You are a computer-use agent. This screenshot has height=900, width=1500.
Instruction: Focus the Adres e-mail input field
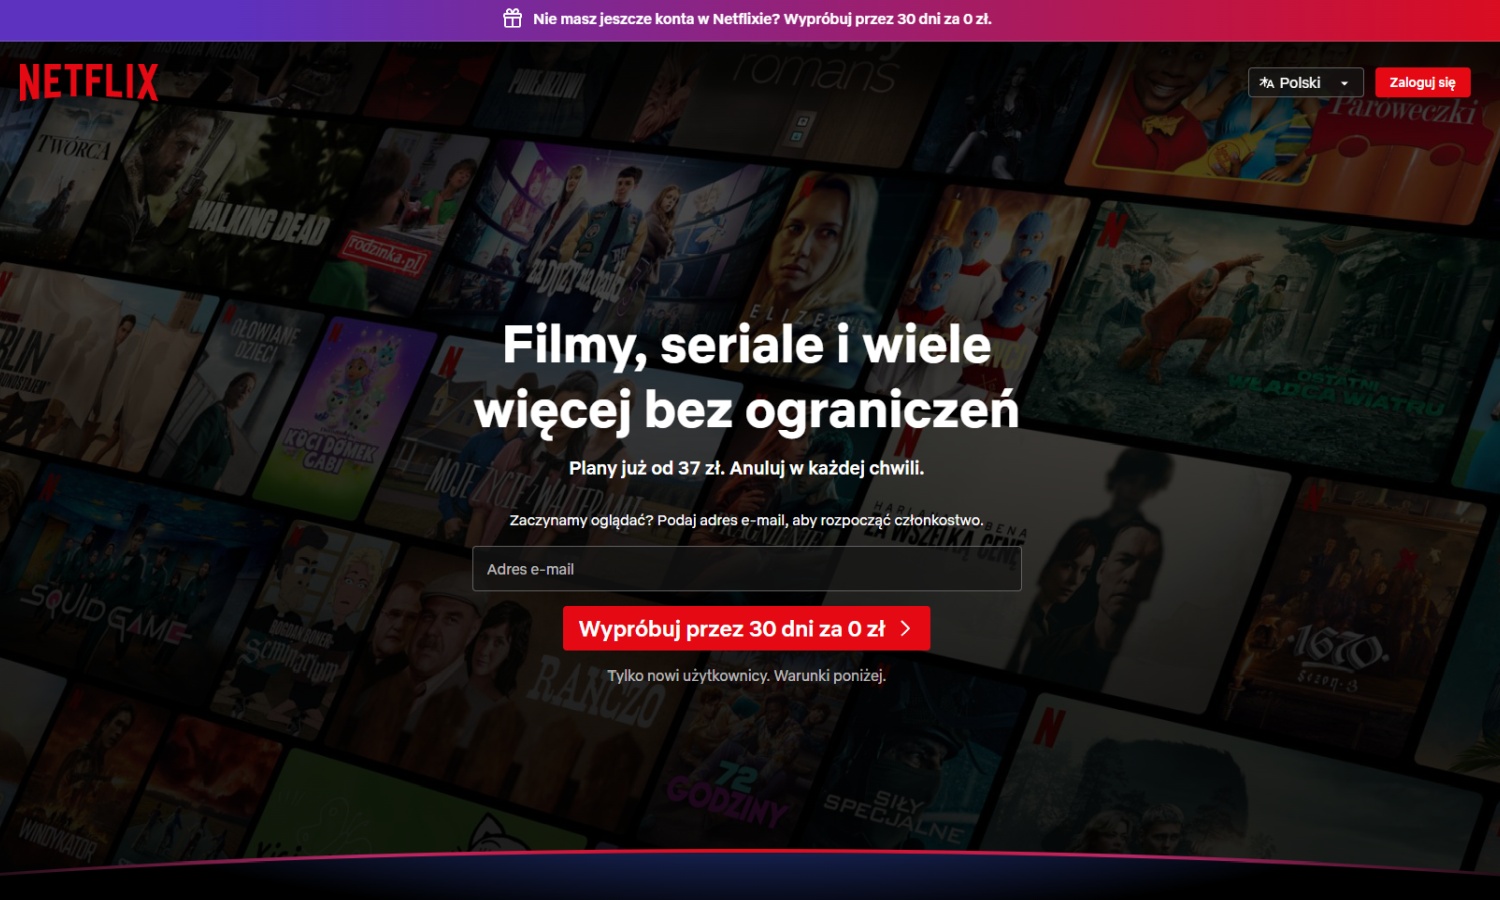pos(747,569)
